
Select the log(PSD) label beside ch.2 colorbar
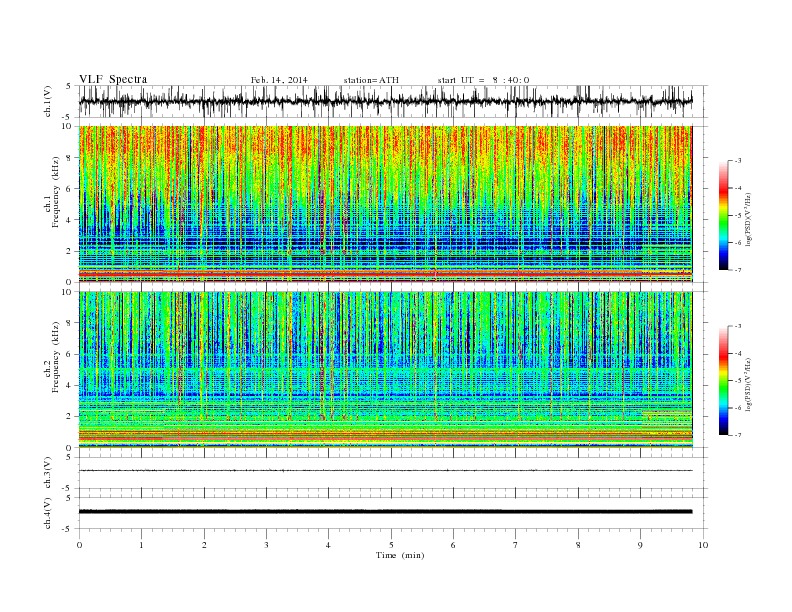(748, 384)
